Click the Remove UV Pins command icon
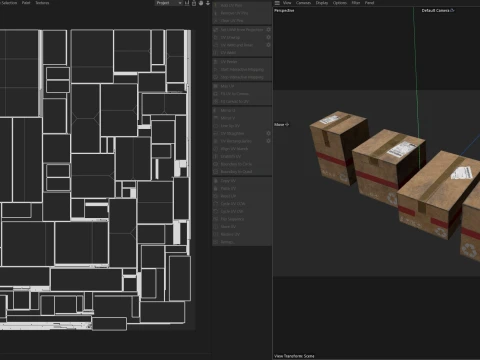480x360 pixels. click(x=216, y=13)
